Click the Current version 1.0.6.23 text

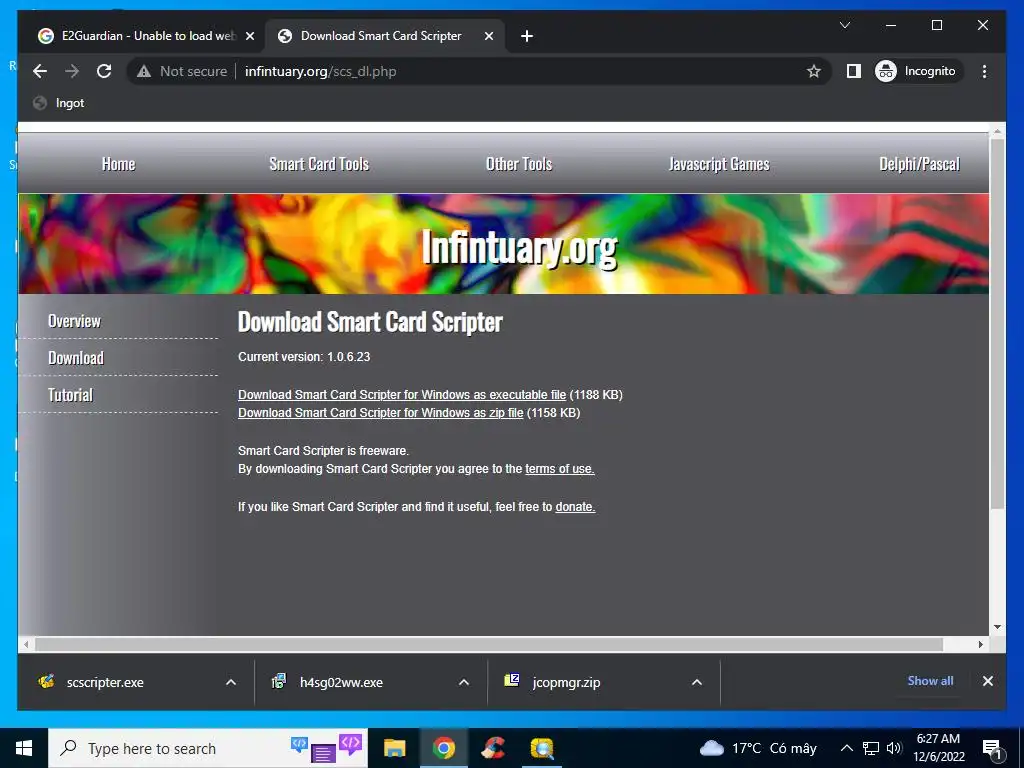tap(304, 357)
